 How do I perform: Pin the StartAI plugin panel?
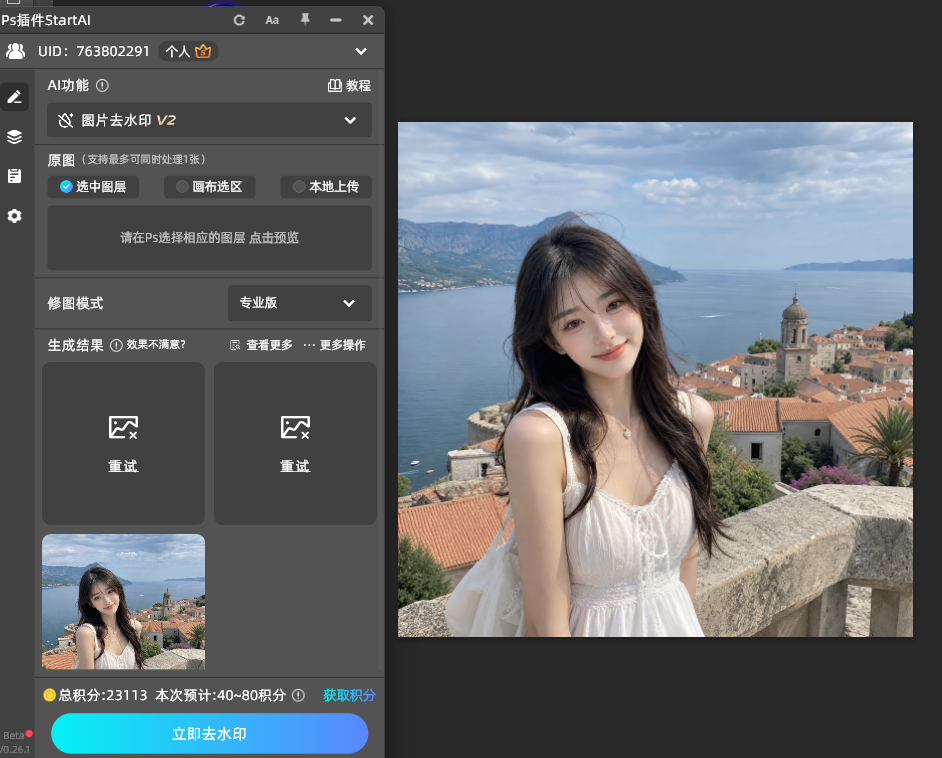pyautogui.click(x=305, y=20)
